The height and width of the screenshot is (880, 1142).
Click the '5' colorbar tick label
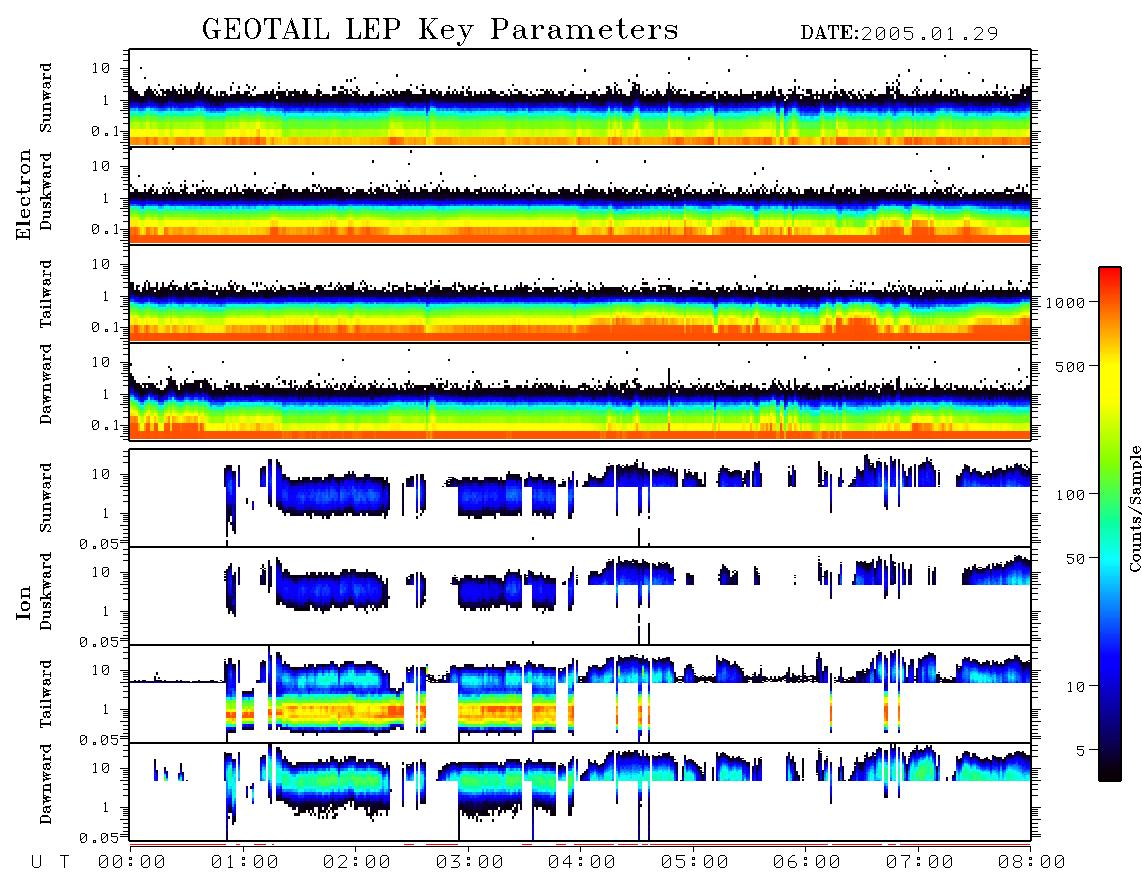pyautogui.click(x=1080, y=751)
